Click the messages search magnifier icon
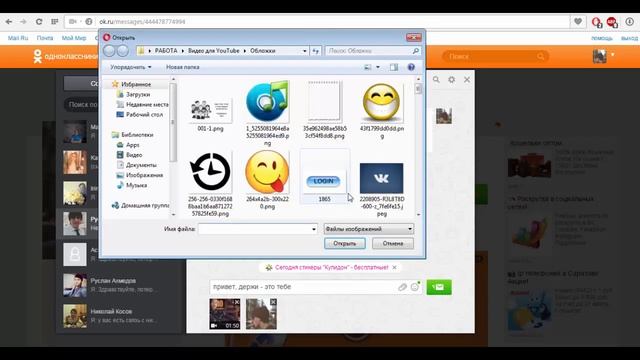The height and width of the screenshot is (360, 640). (436, 80)
